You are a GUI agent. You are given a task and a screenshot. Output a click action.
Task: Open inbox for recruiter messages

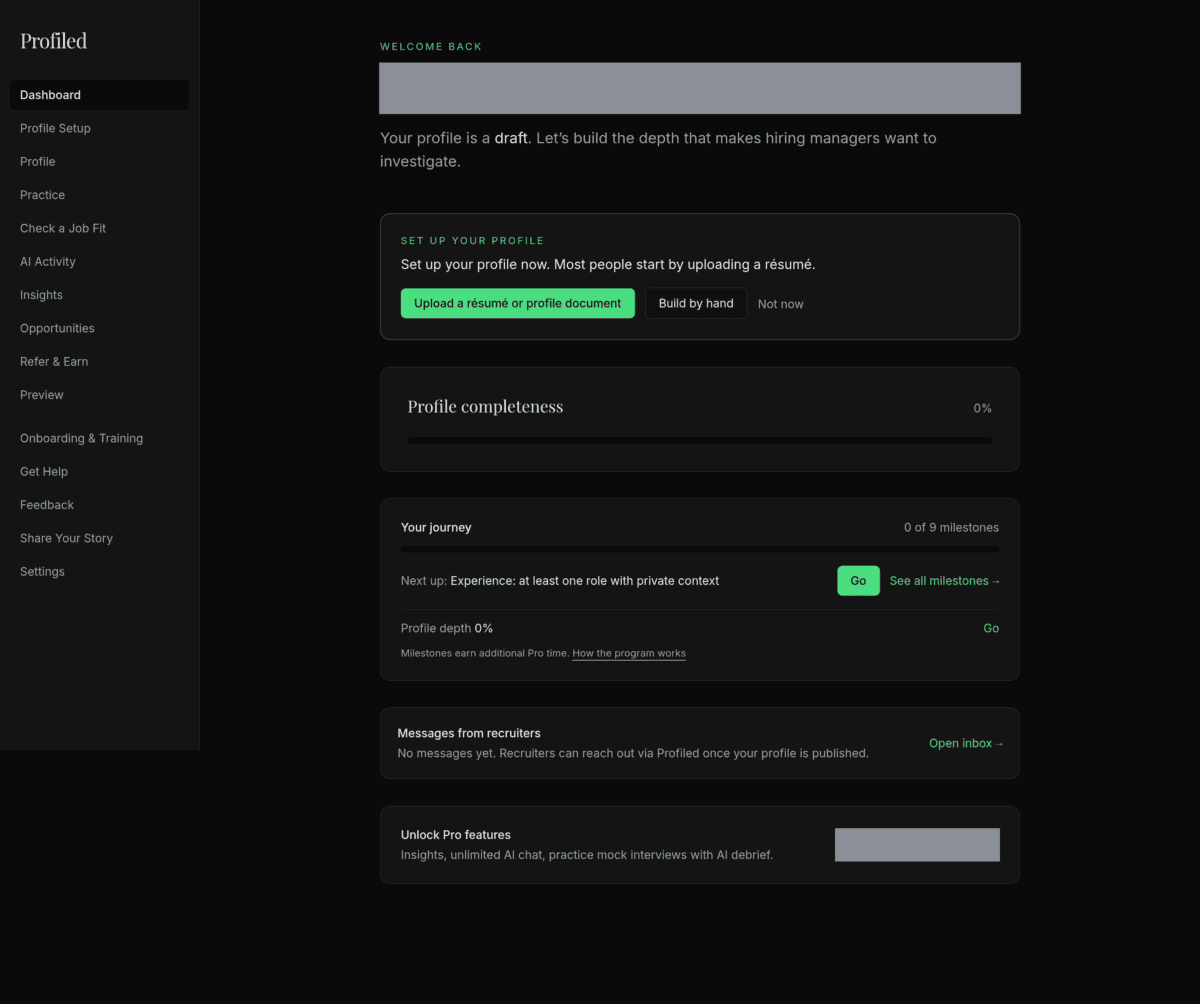point(966,743)
